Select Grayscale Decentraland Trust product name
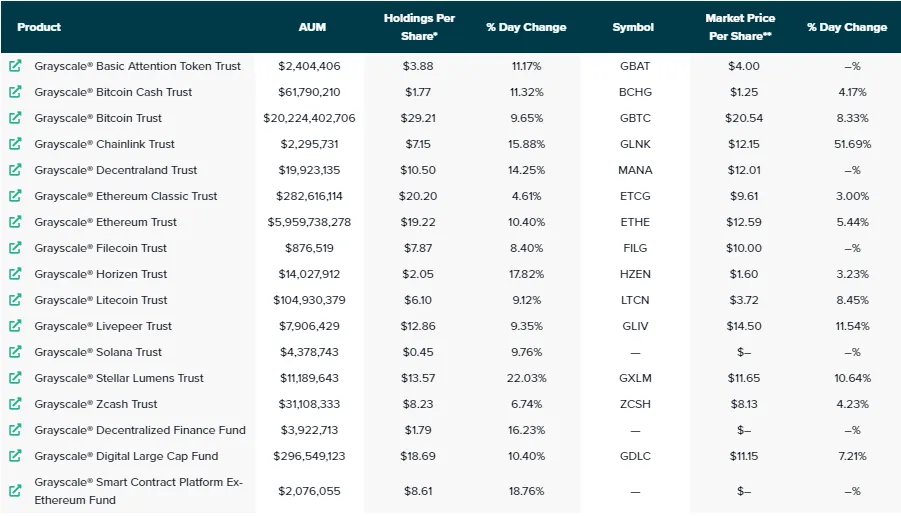 (115, 170)
